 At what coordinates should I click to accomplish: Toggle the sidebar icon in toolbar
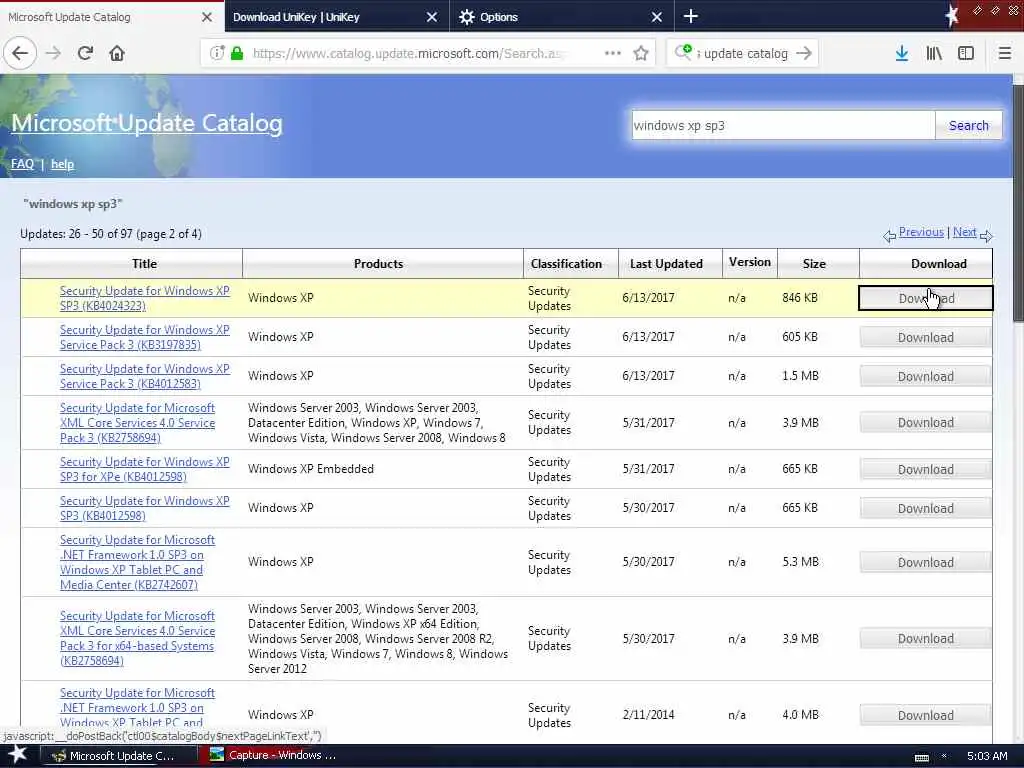pyautogui.click(x=966, y=53)
